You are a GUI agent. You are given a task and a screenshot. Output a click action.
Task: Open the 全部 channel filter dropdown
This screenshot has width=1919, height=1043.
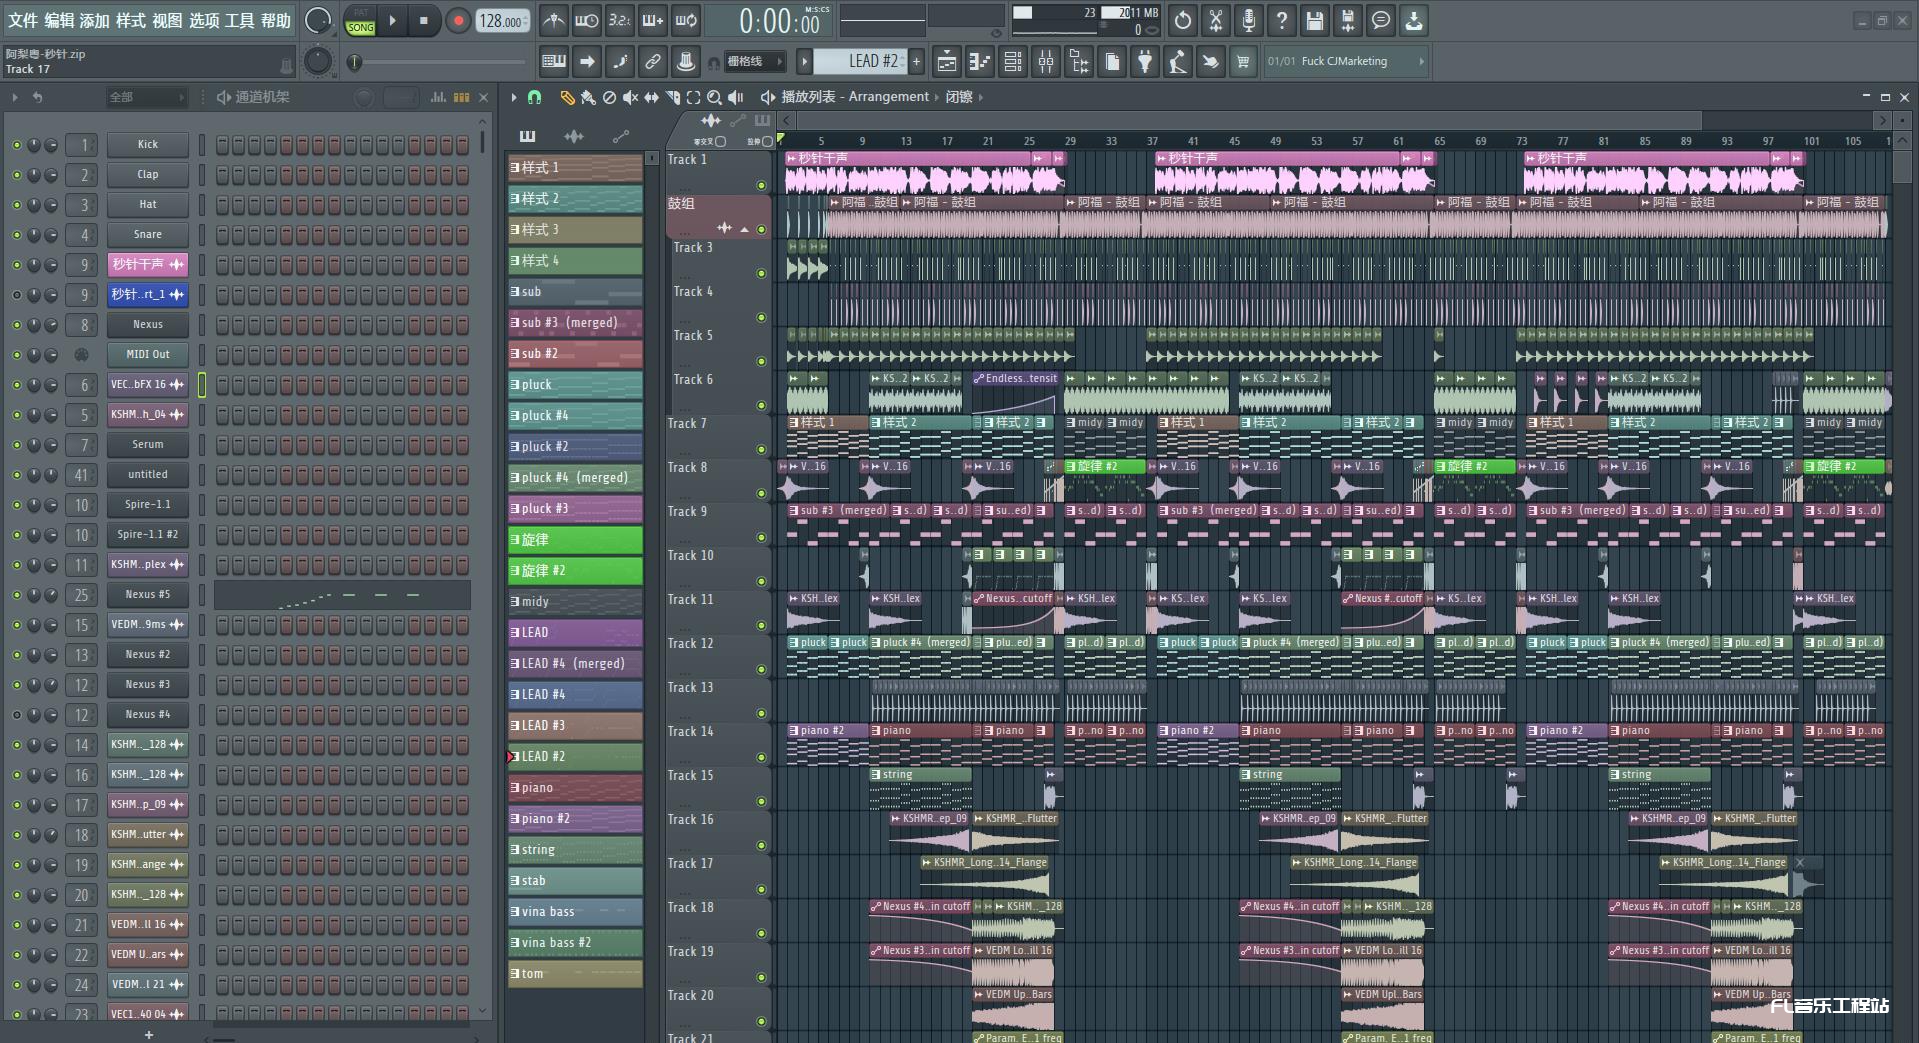[x=146, y=97]
